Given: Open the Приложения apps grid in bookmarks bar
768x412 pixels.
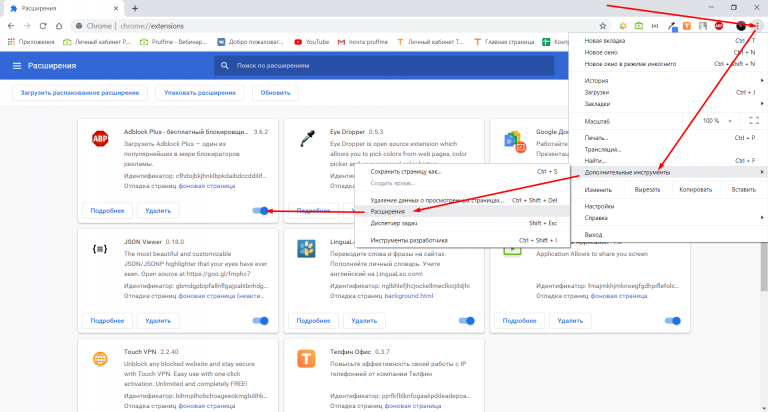Looking at the screenshot, I should click(31, 42).
